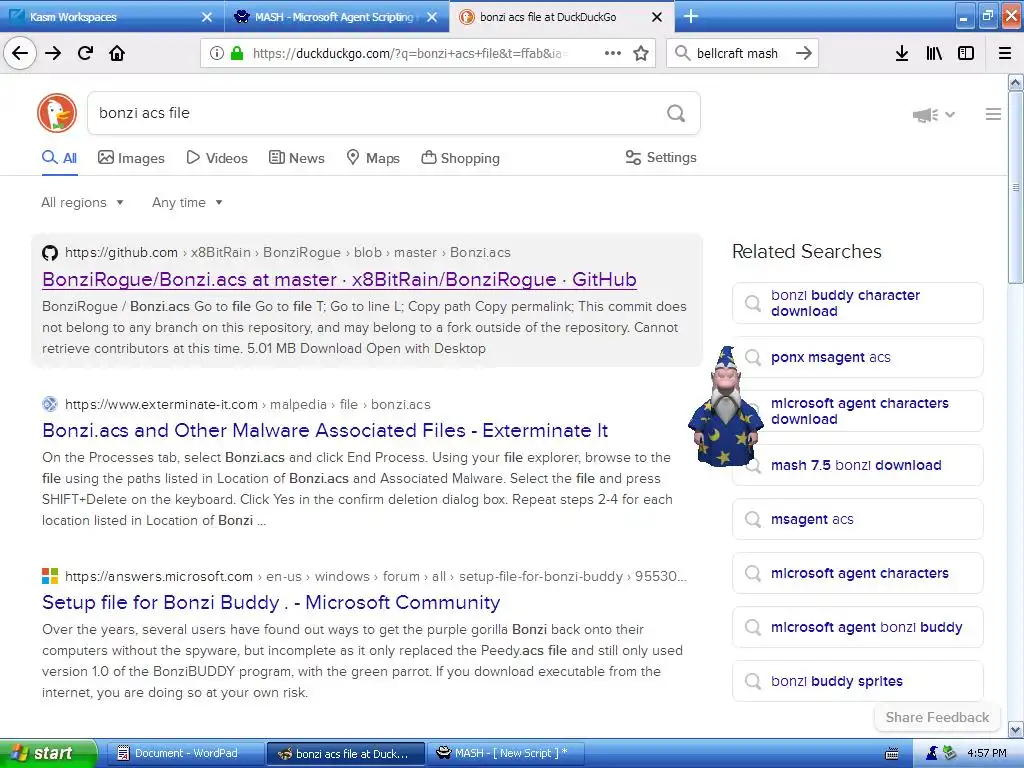Reload the current page
Viewport: 1024px width, 768px height.
(85, 53)
